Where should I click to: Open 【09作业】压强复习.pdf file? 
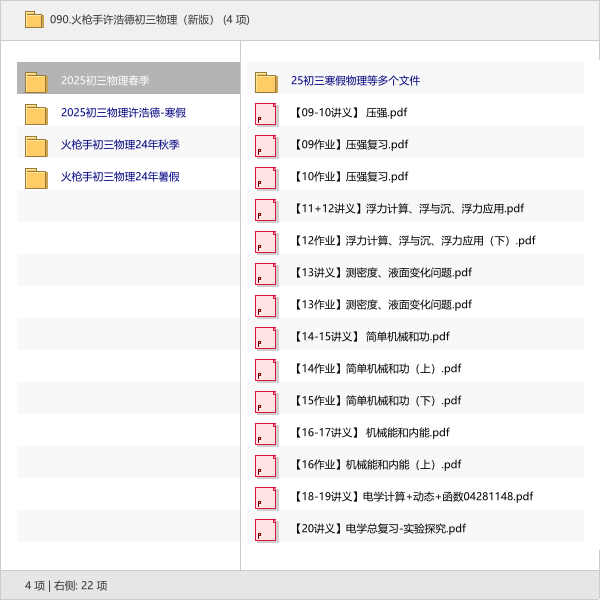pyautogui.click(x=350, y=145)
